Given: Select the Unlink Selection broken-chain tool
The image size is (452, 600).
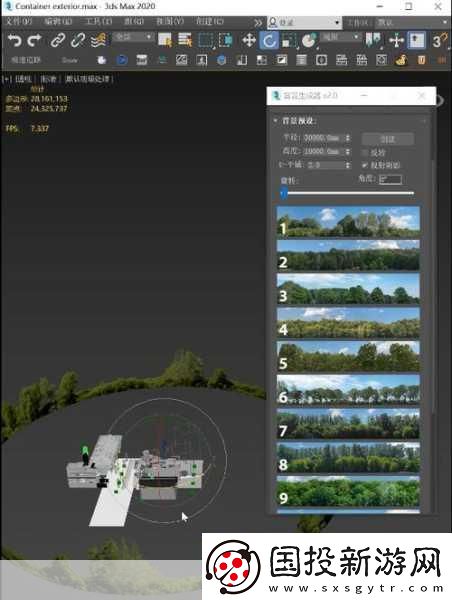Looking at the screenshot, I should [x=78, y=40].
